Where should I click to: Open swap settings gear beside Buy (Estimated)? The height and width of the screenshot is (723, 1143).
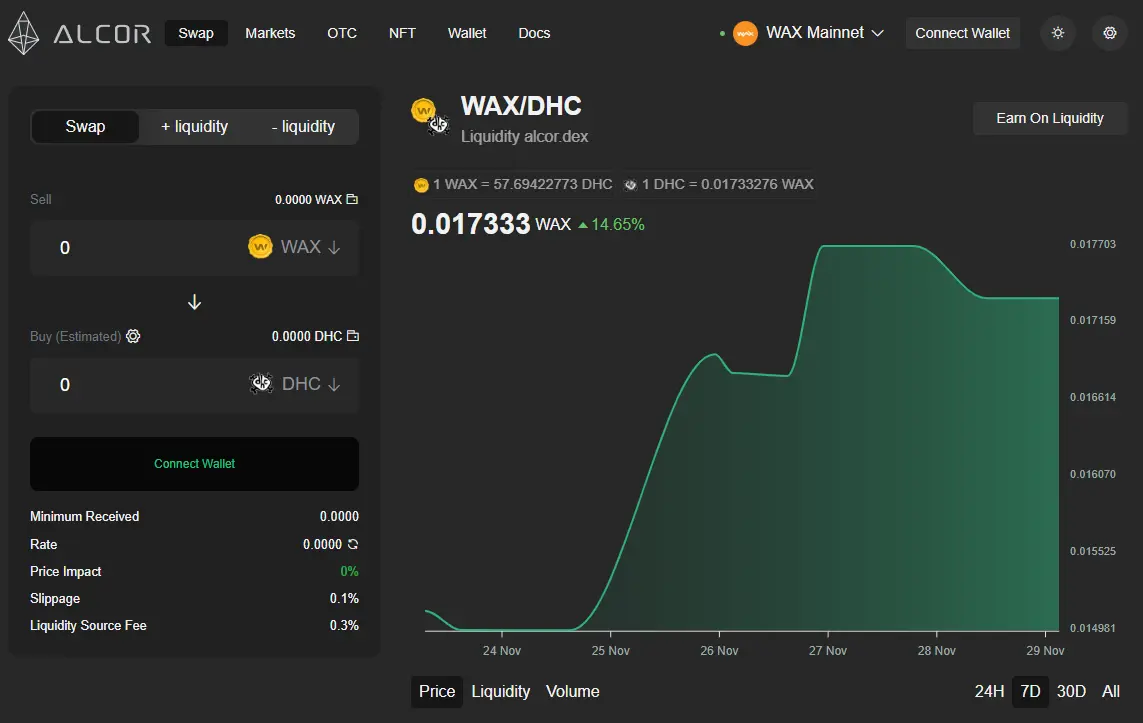(x=133, y=336)
